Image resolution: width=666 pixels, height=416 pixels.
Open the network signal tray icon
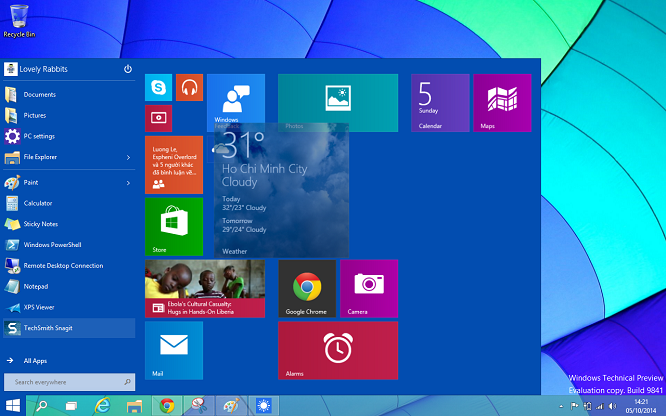click(600, 407)
